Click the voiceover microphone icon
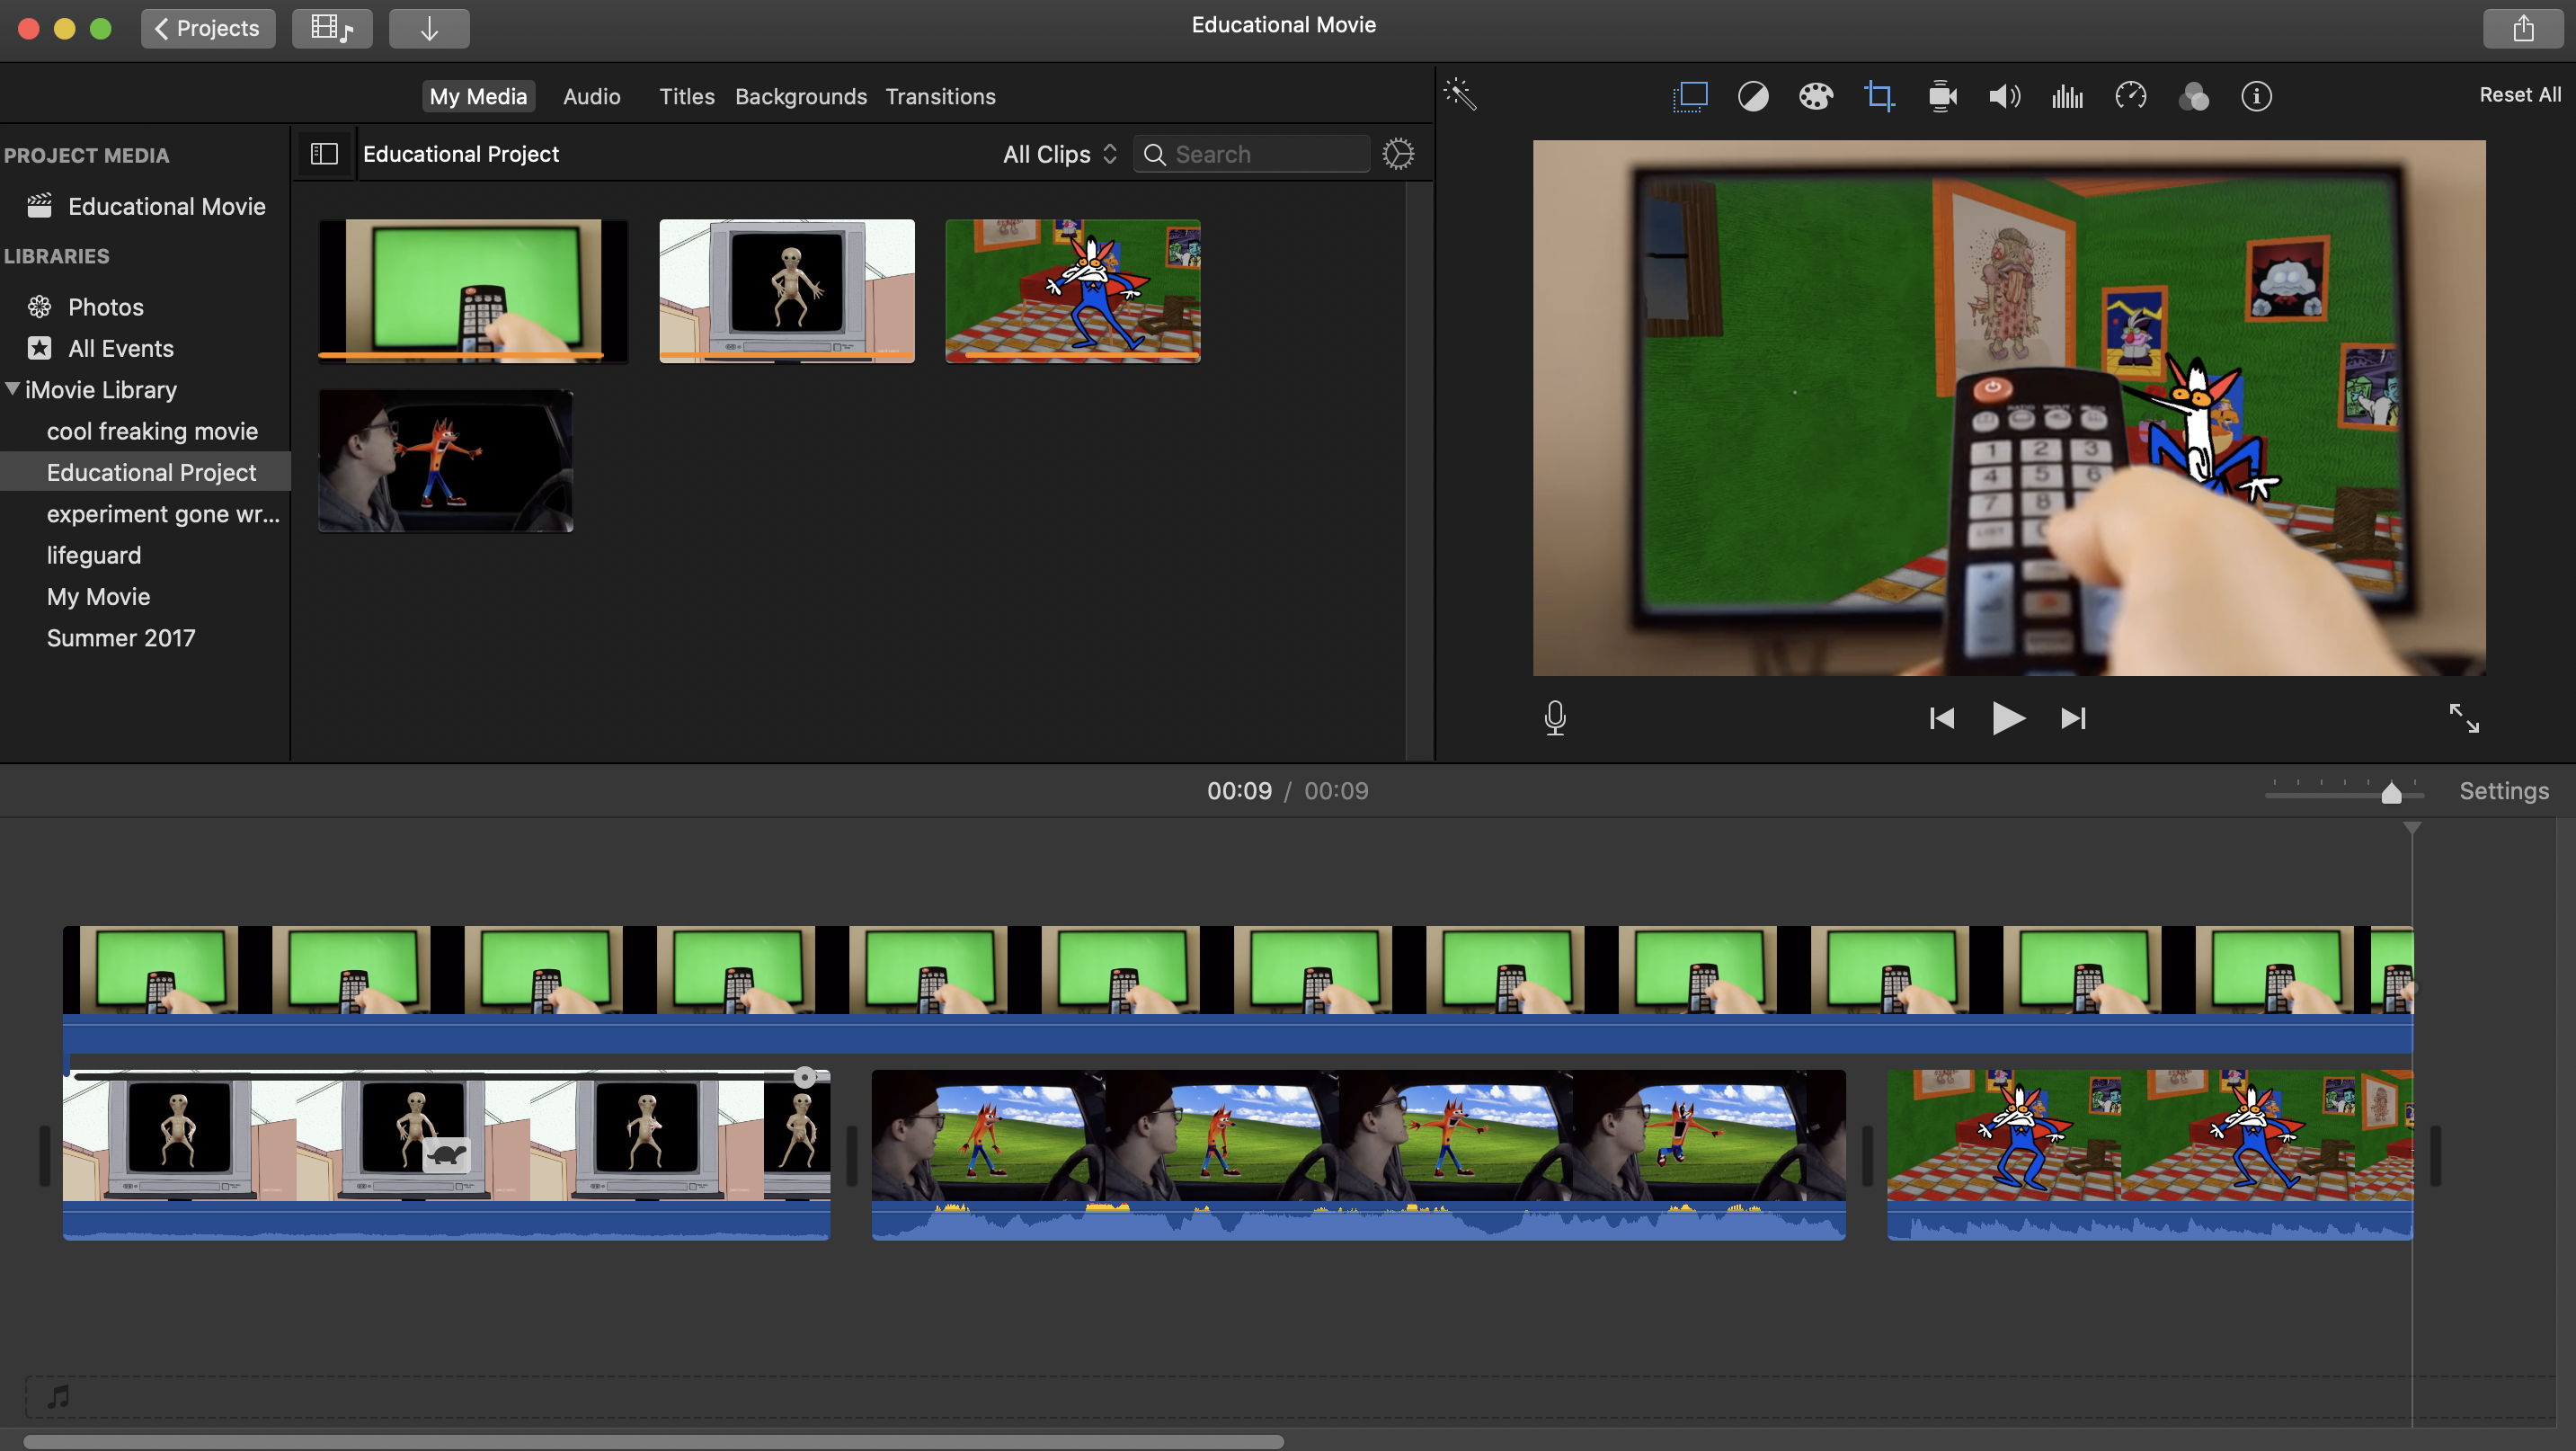The height and width of the screenshot is (1451, 2576). [x=1555, y=718]
